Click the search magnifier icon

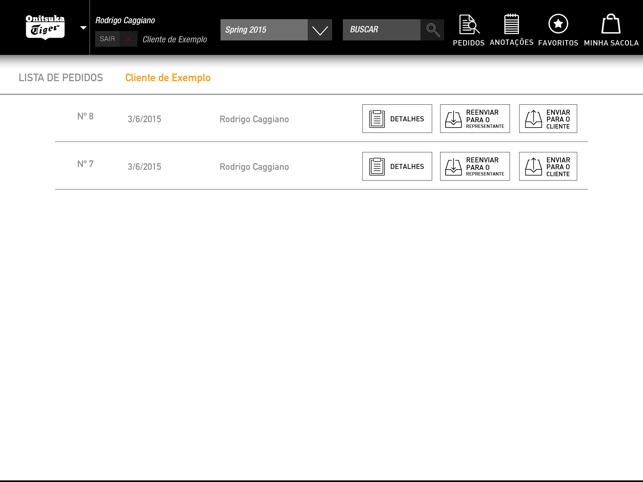(x=432, y=30)
